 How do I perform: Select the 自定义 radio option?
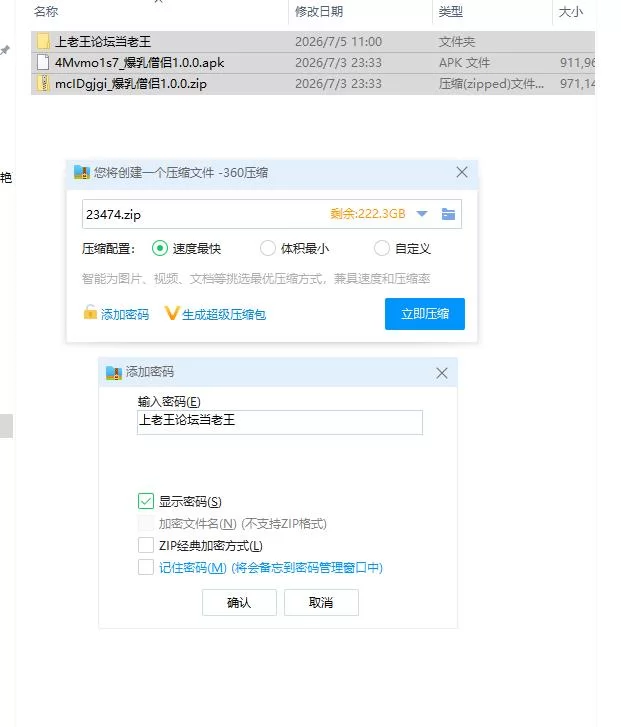382,249
